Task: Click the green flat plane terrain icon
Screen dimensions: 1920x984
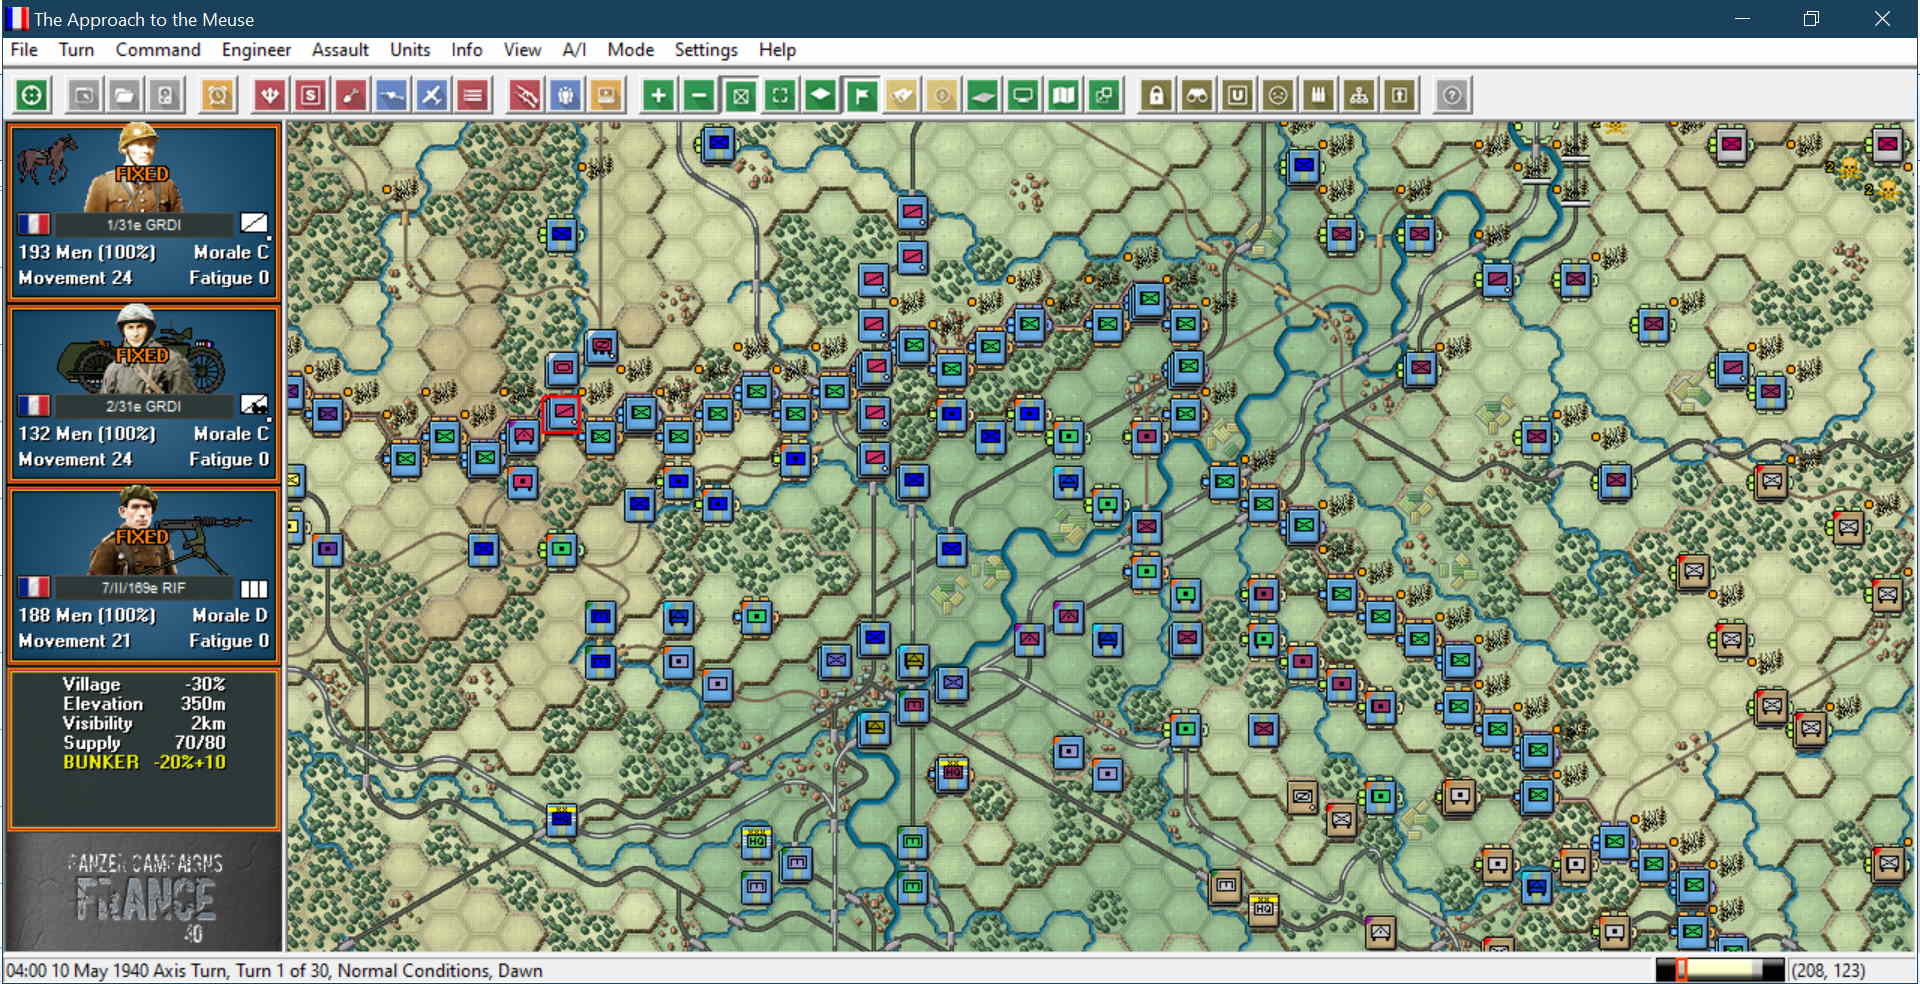Action: tap(982, 96)
